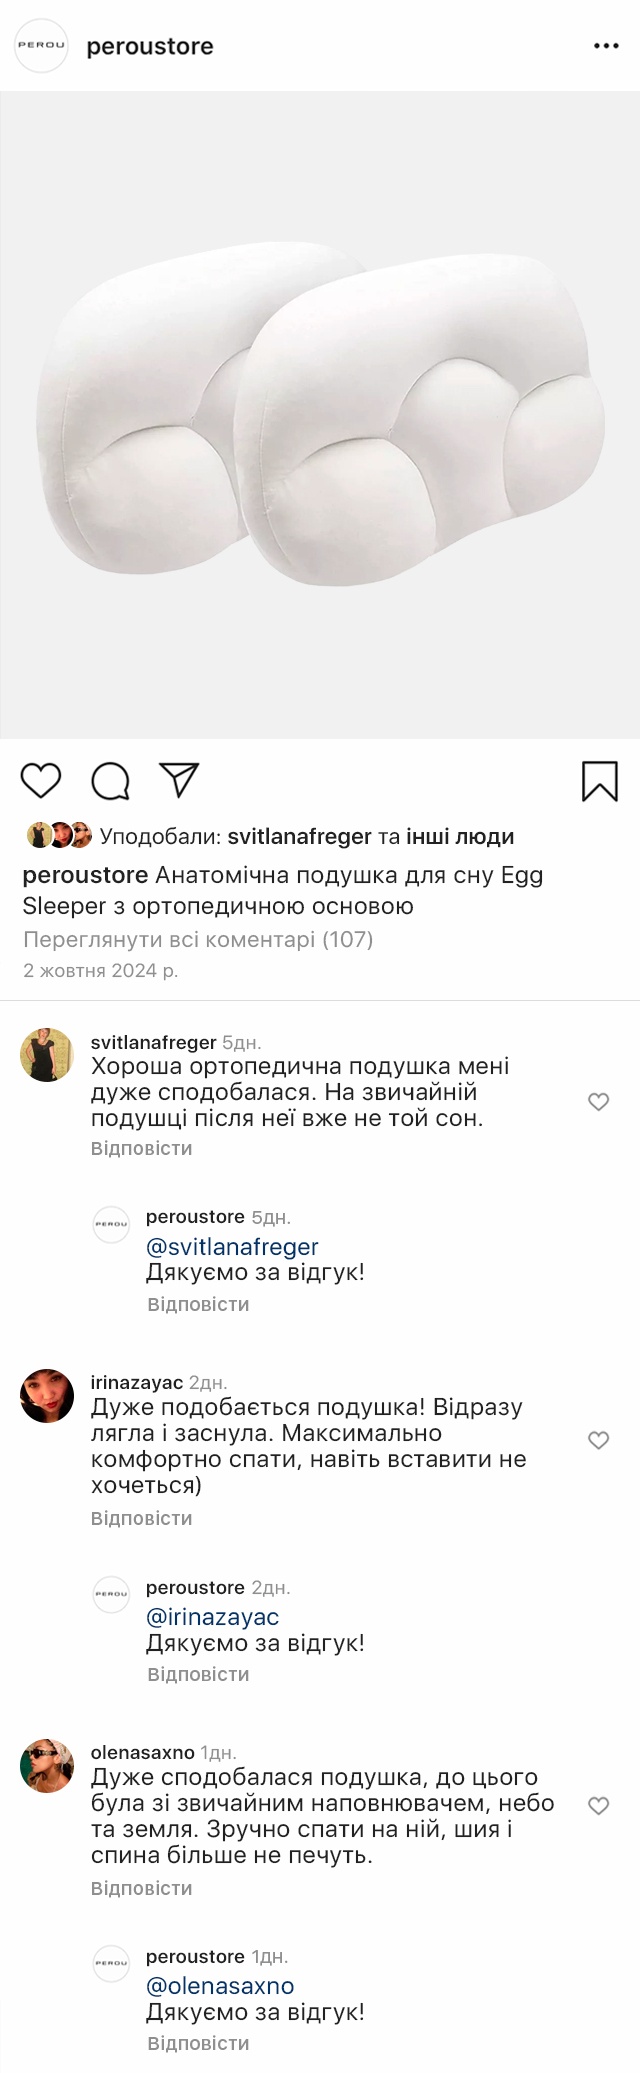
Task: Open comments via speech bubble icon
Action: click(111, 781)
